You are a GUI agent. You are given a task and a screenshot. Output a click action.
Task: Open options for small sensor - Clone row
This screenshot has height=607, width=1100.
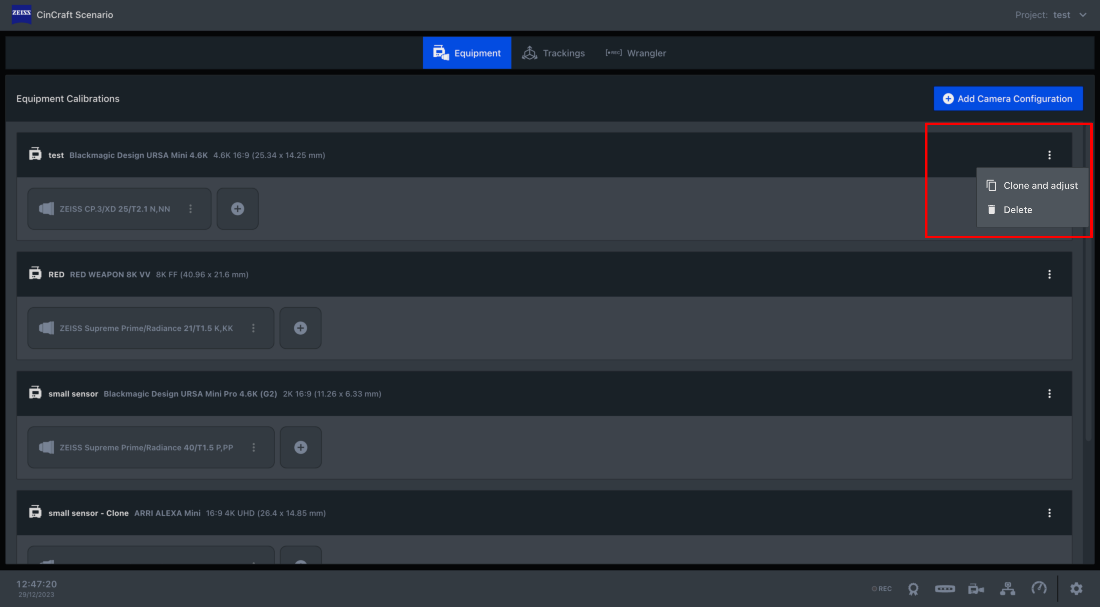[x=1049, y=513]
